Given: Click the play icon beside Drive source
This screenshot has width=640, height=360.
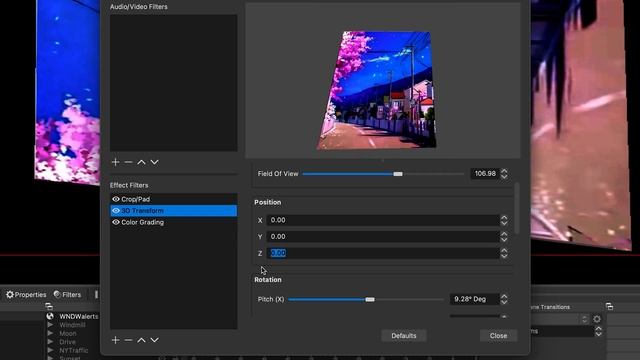Looking at the screenshot, I should (50, 342).
